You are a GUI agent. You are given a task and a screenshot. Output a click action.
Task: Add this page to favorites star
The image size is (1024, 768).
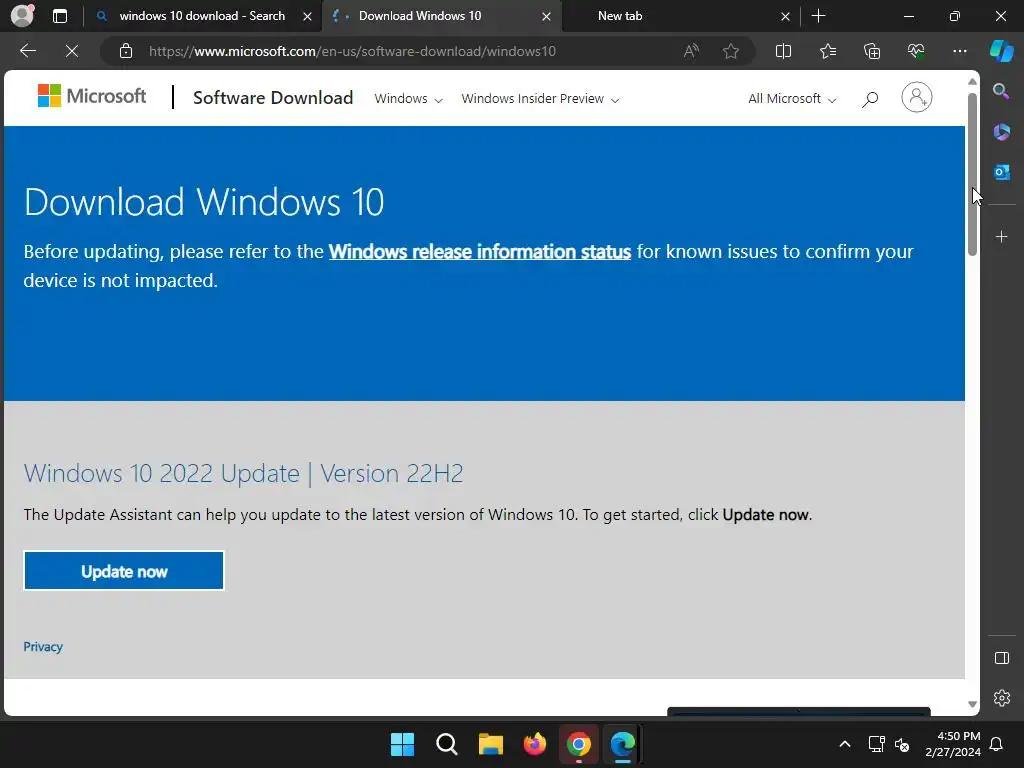pyautogui.click(x=731, y=51)
